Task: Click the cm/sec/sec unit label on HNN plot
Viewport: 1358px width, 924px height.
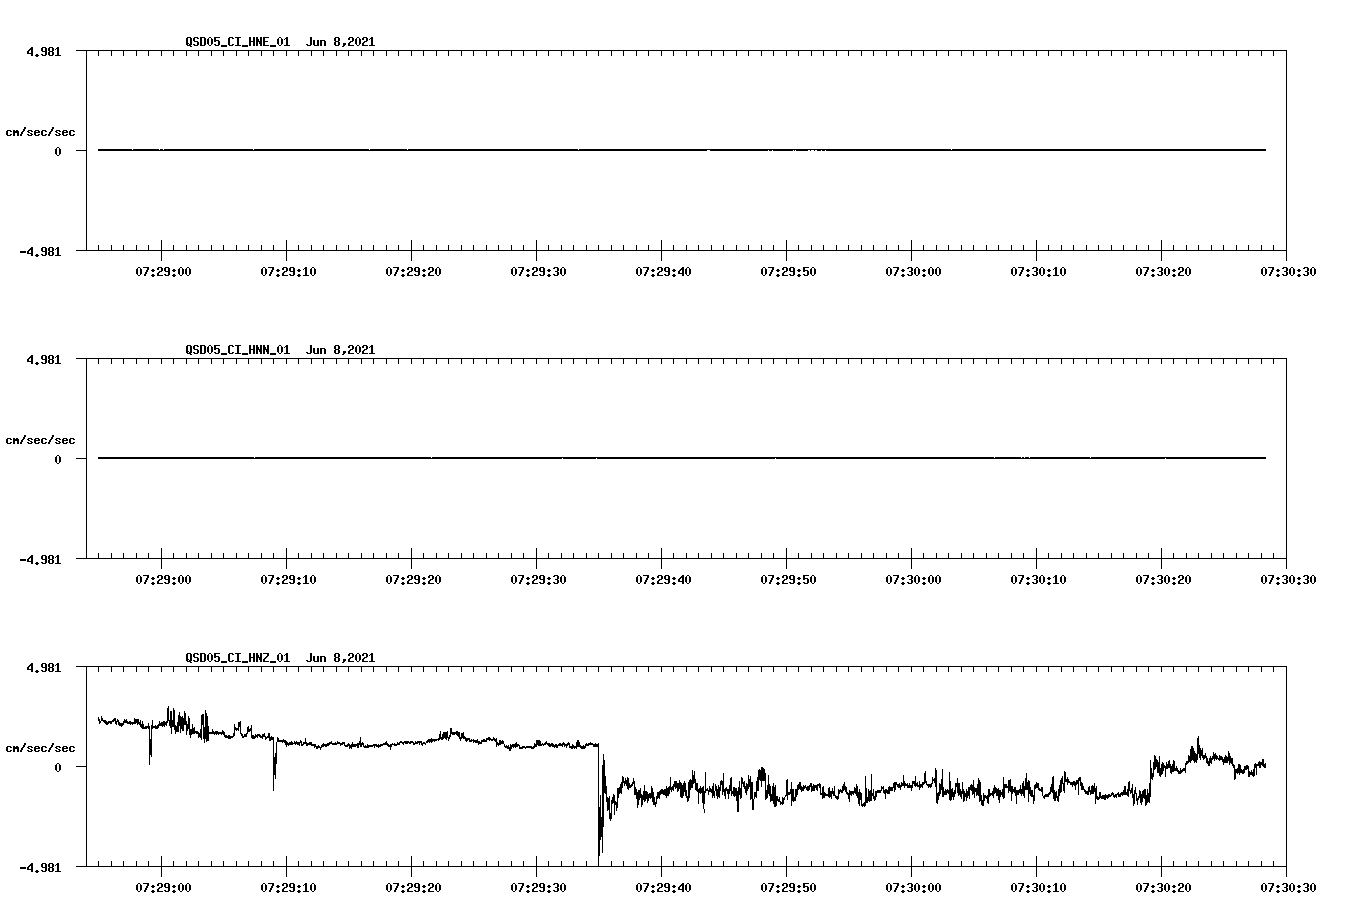Action: 40,440
